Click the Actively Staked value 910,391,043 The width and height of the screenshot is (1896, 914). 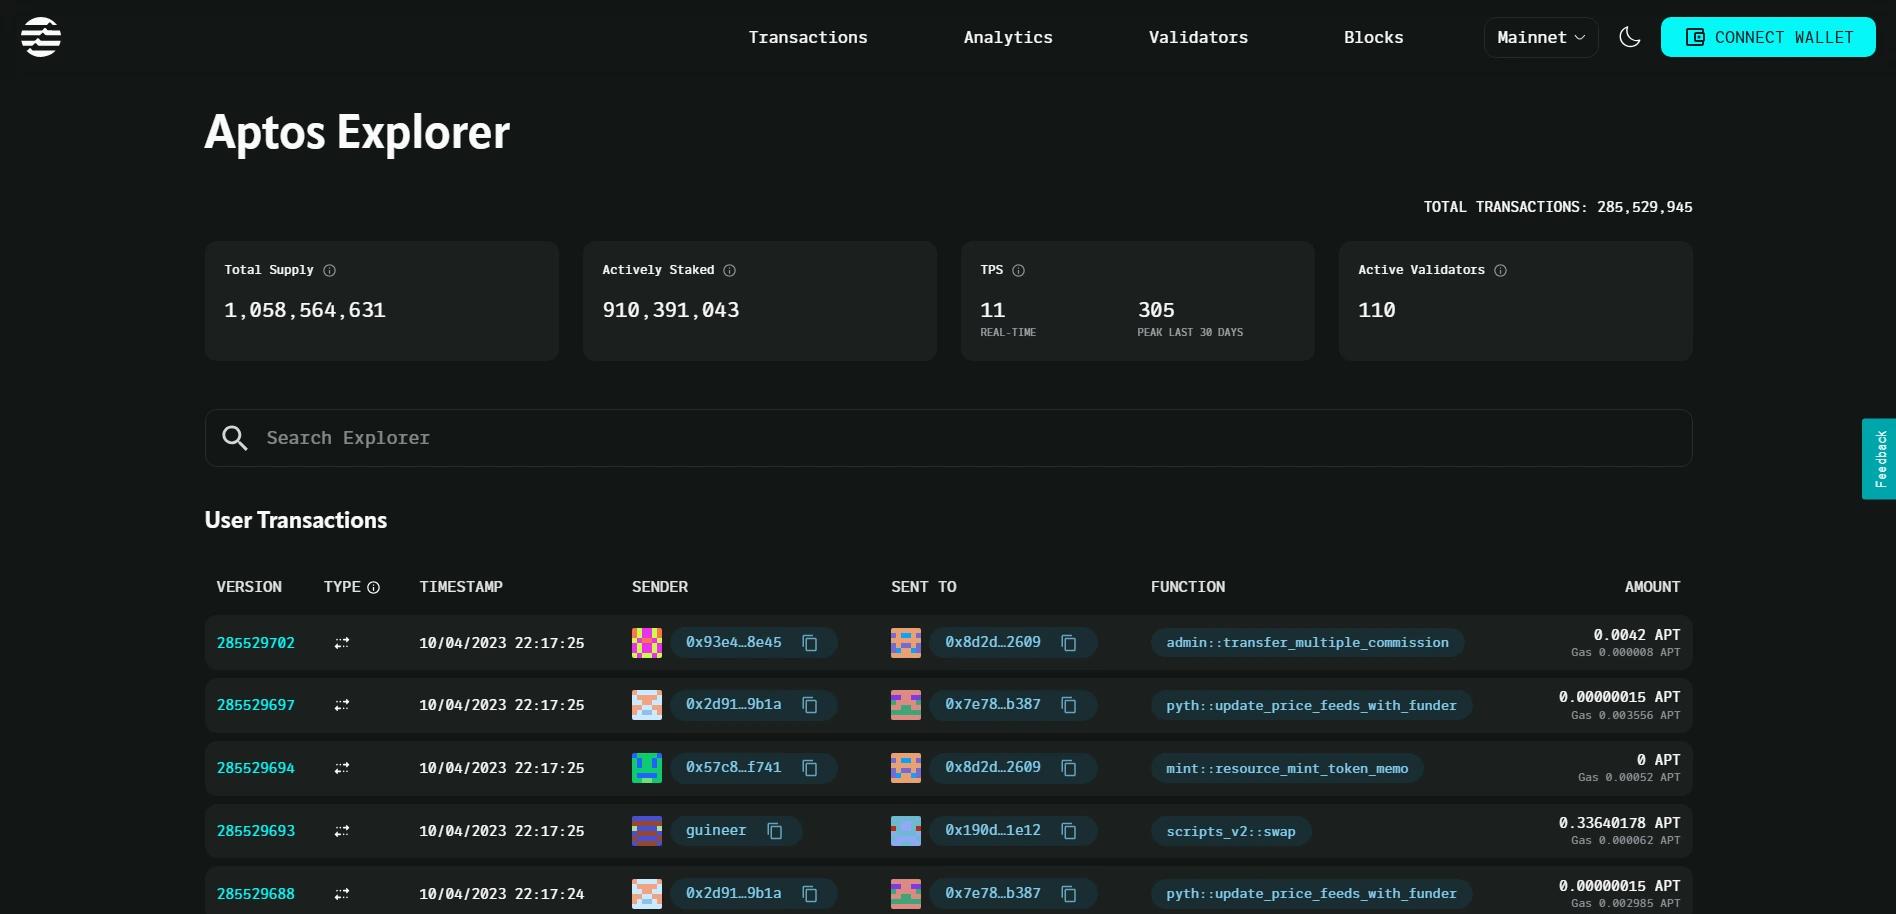671,310
